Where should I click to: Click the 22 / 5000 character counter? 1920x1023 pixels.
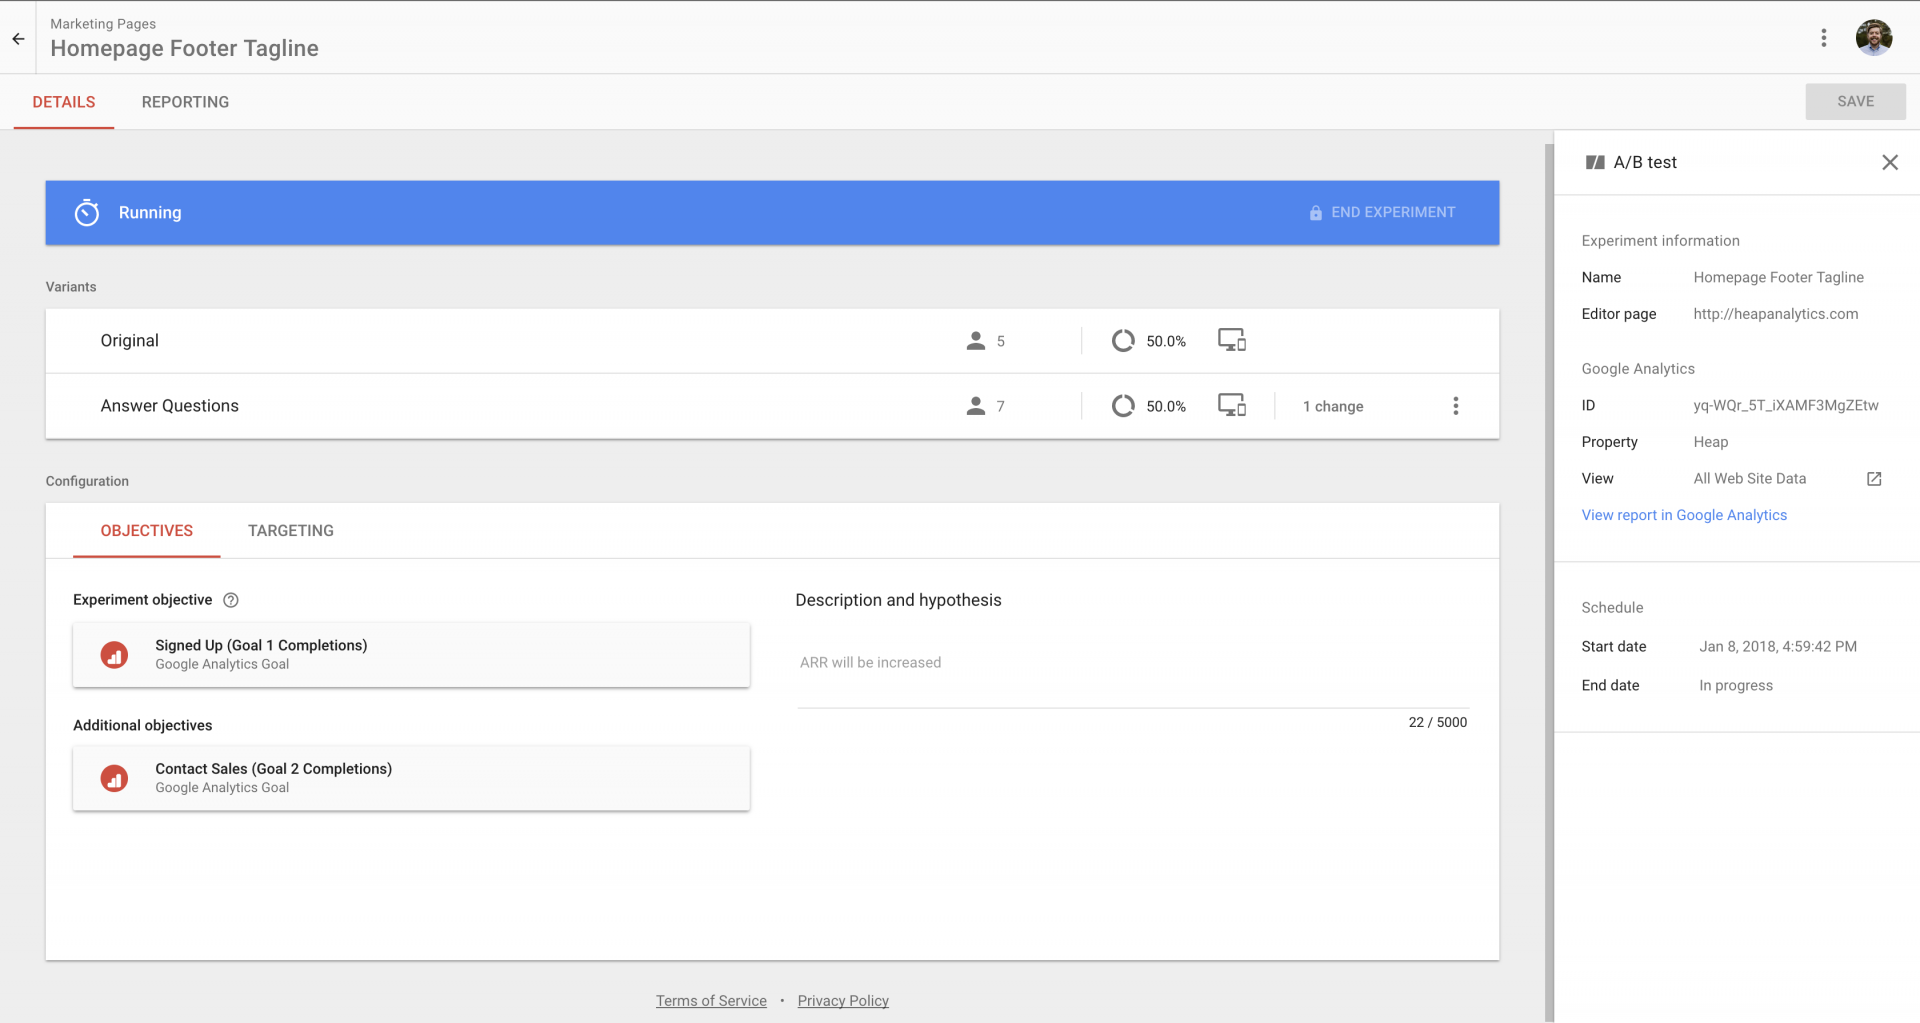pyautogui.click(x=1437, y=722)
